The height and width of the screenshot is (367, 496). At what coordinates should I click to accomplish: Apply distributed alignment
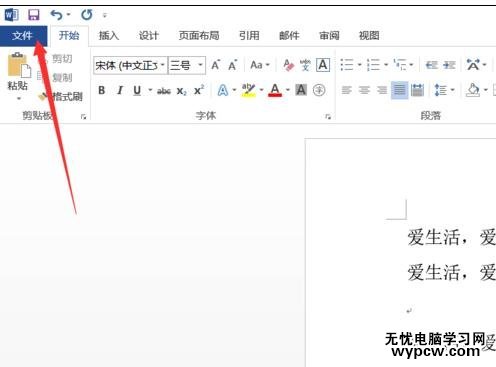tap(417, 90)
